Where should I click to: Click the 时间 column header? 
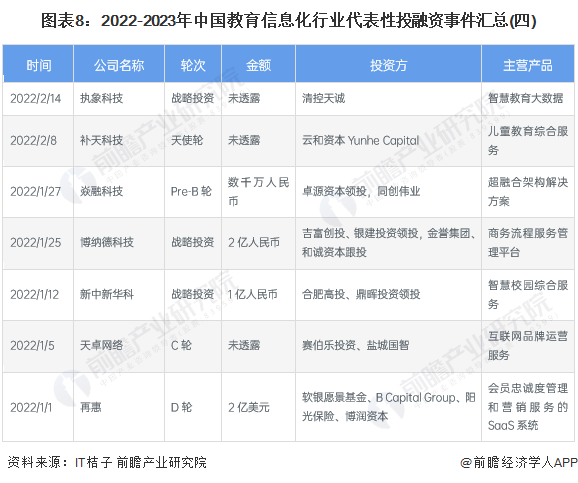click(38, 65)
